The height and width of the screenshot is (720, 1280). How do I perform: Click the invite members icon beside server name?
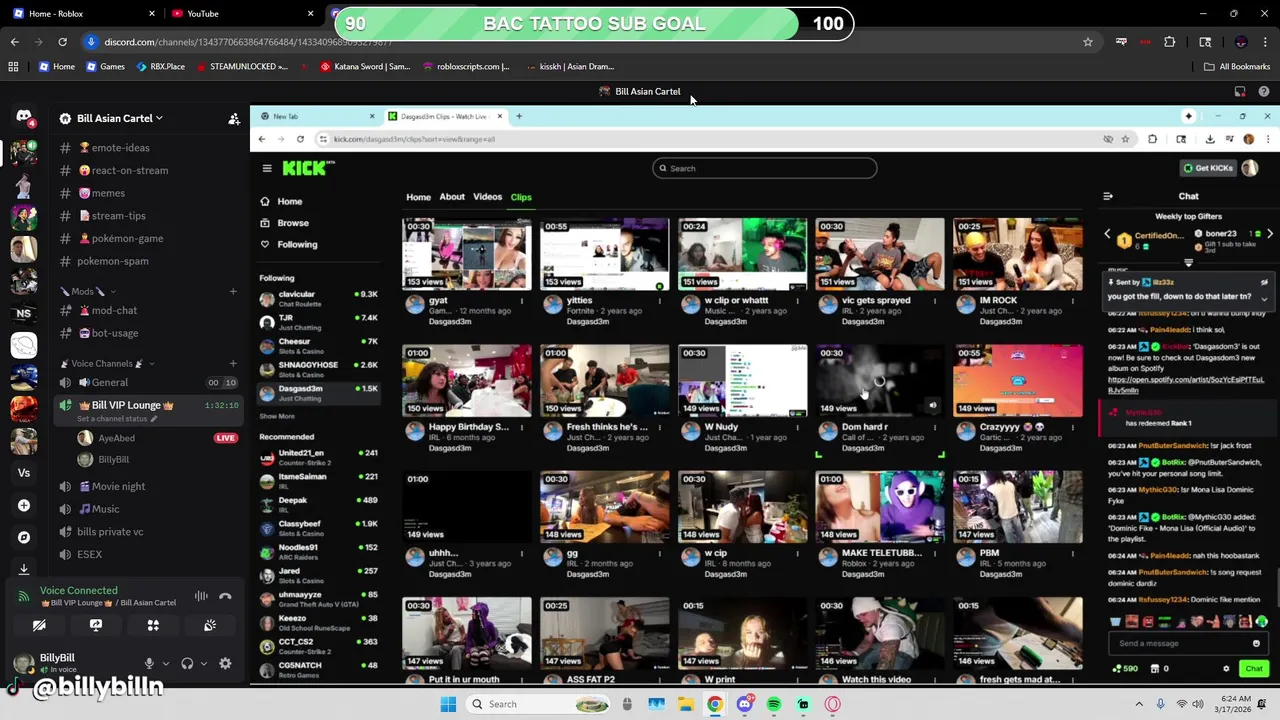(234, 119)
